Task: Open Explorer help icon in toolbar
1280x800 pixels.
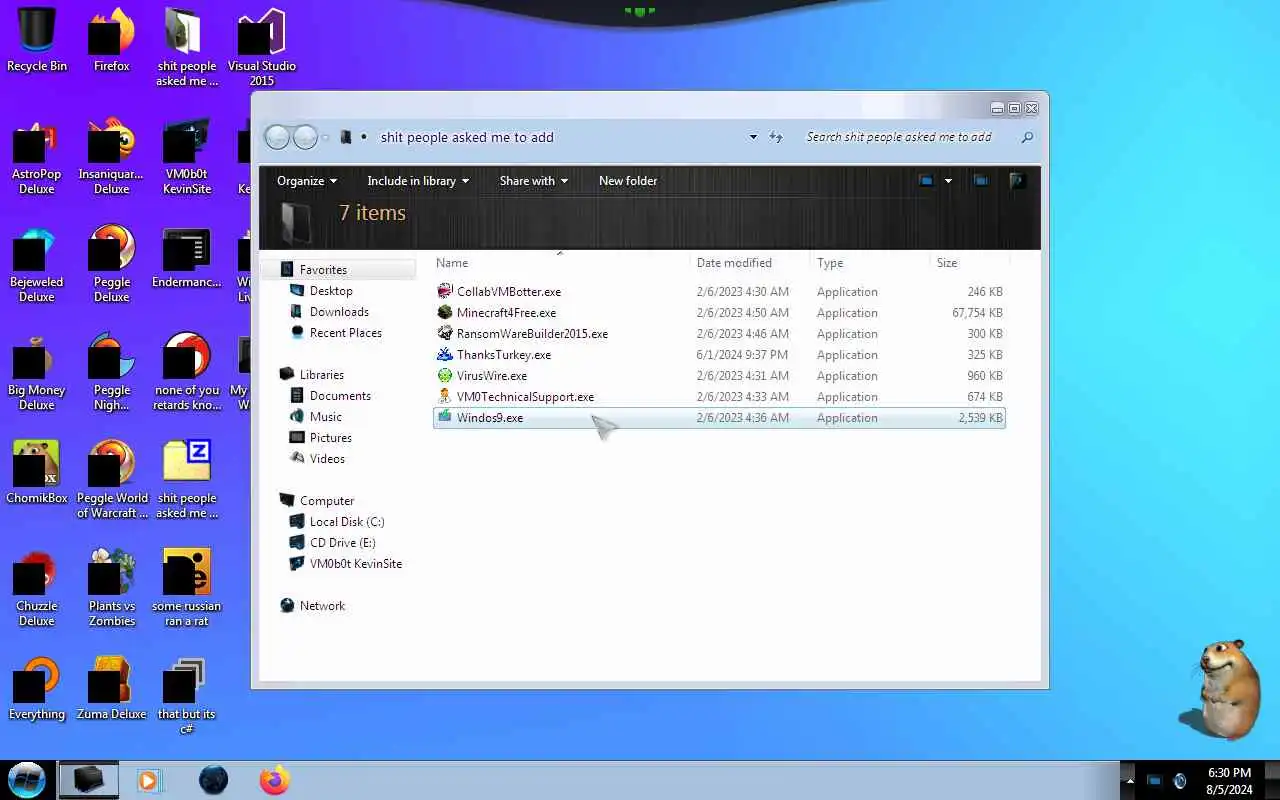Action: (1017, 181)
